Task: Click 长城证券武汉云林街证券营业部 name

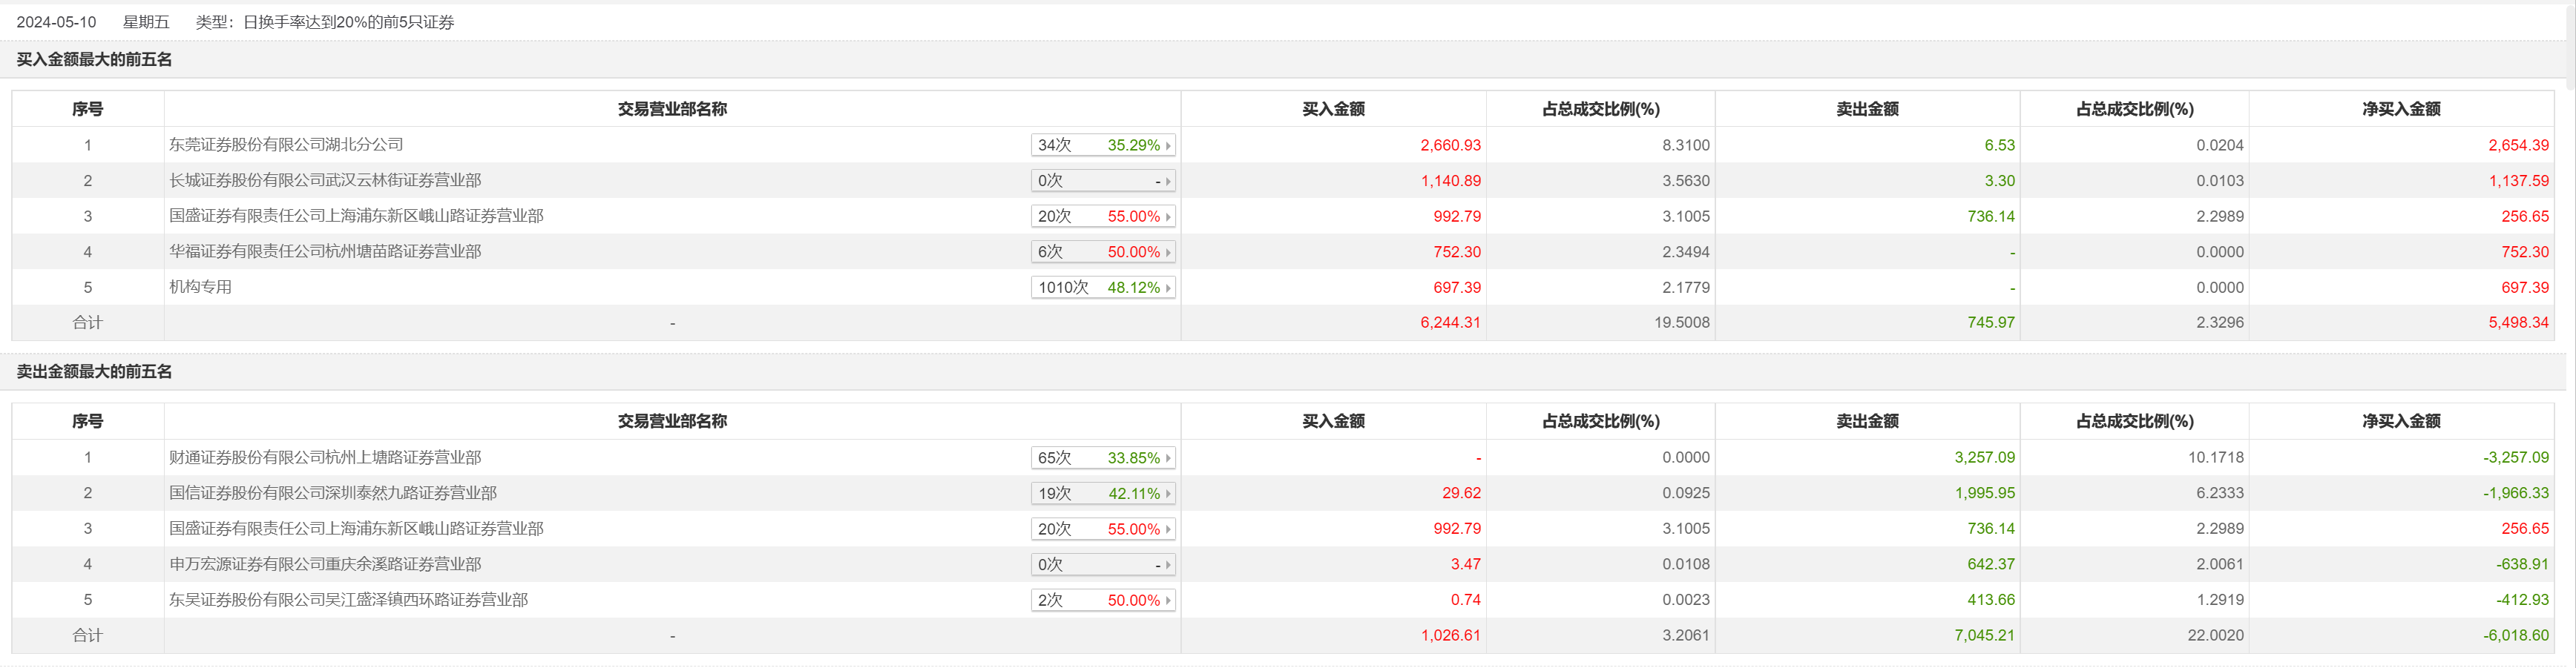Action: (325, 181)
